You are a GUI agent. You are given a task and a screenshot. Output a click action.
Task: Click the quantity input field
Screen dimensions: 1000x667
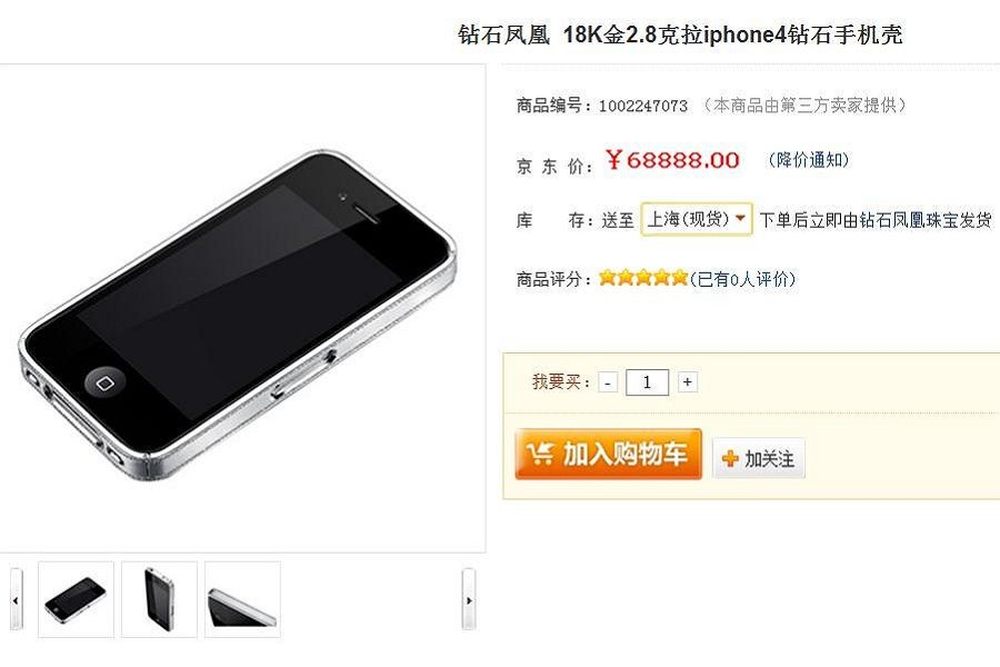click(x=647, y=382)
